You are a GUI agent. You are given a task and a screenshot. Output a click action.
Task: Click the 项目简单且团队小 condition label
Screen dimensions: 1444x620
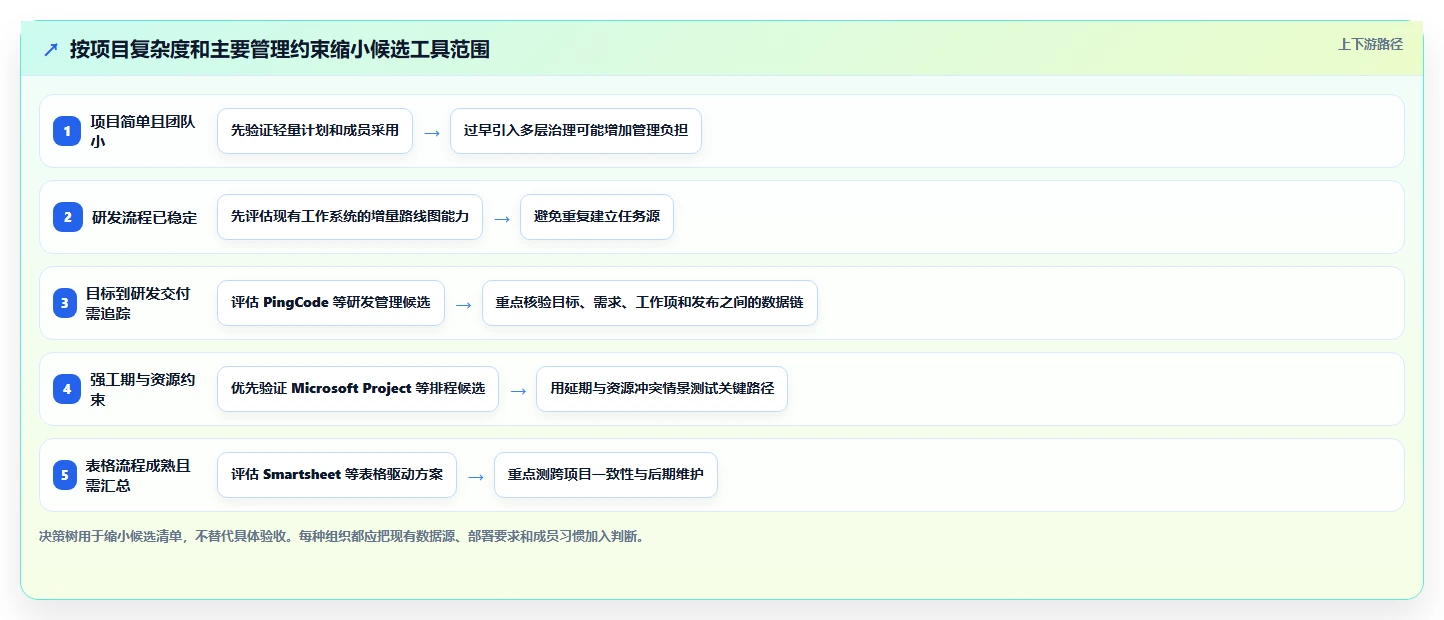coord(143,131)
